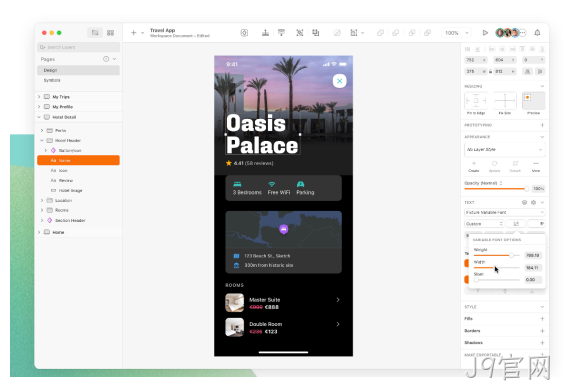Click the Search Layers field

click(78, 47)
